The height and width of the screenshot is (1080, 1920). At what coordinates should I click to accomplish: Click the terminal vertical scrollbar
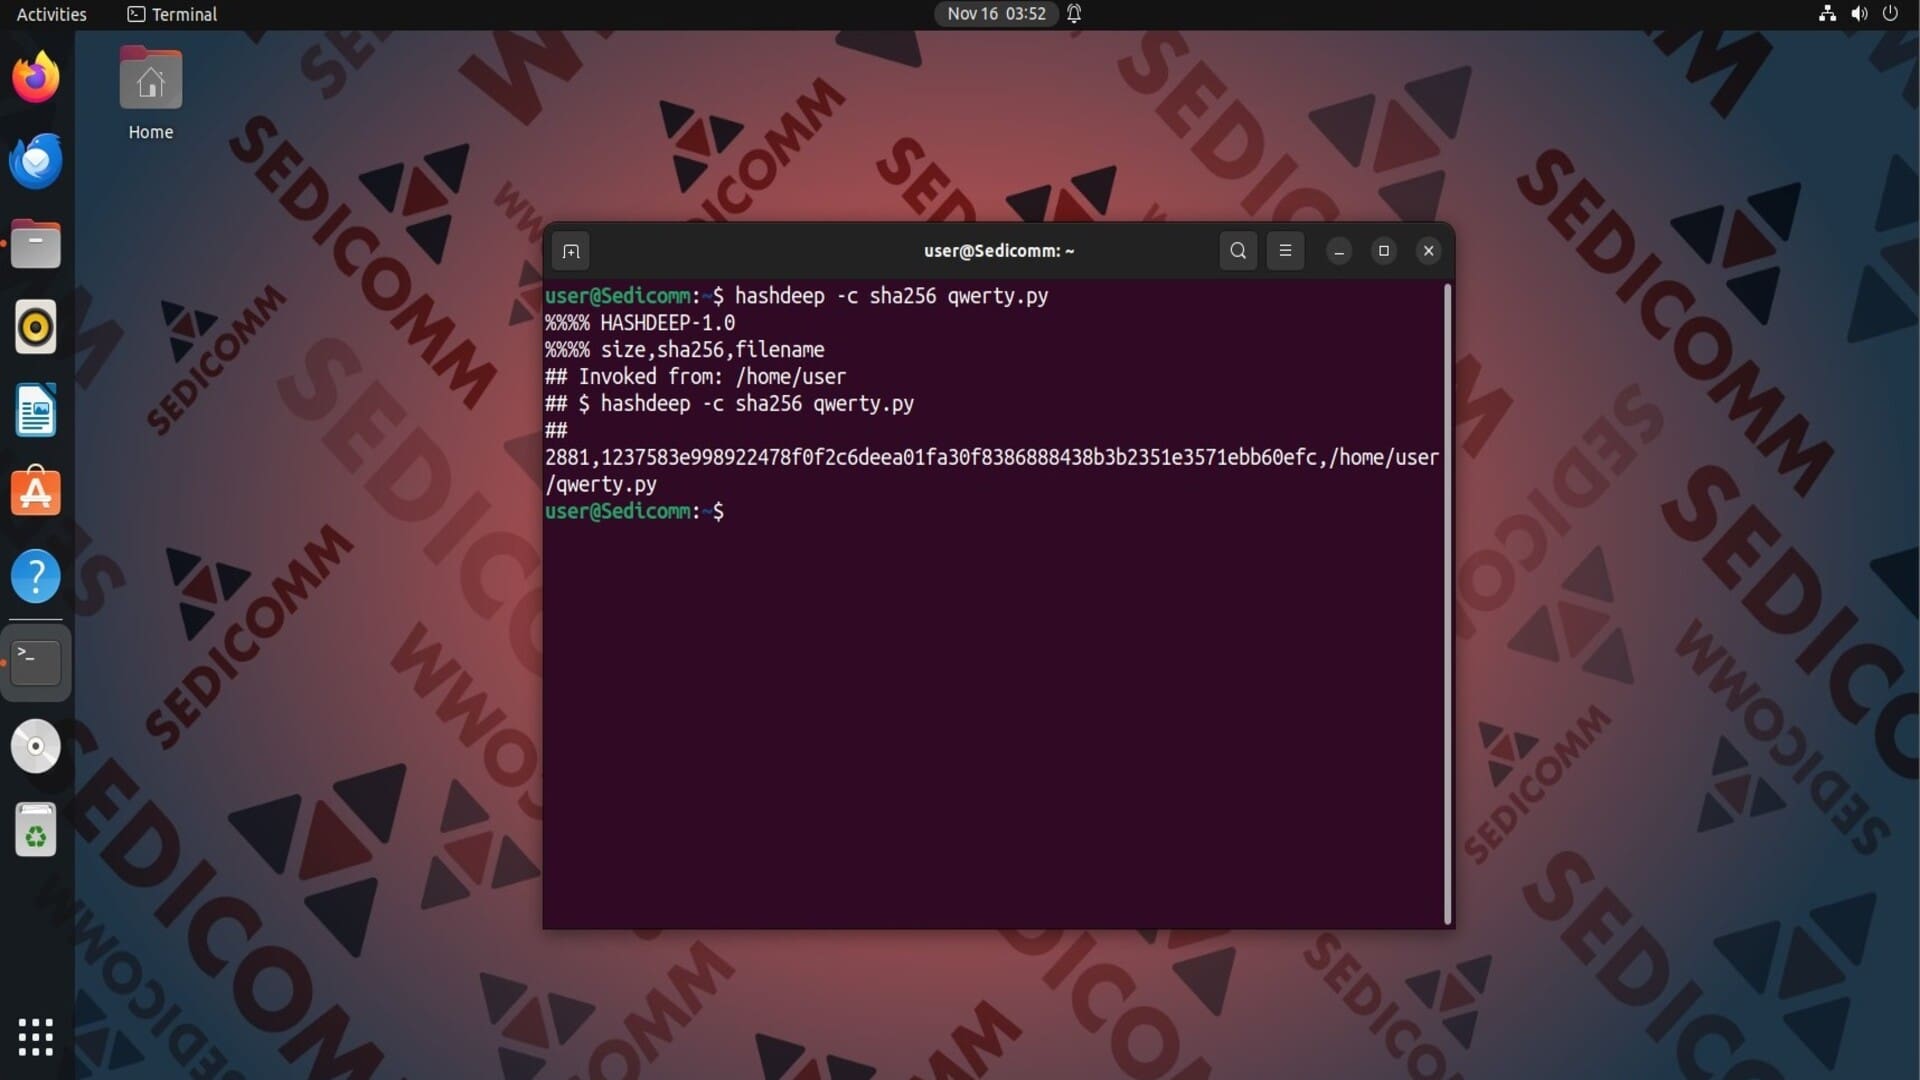[x=1447, y=604]
